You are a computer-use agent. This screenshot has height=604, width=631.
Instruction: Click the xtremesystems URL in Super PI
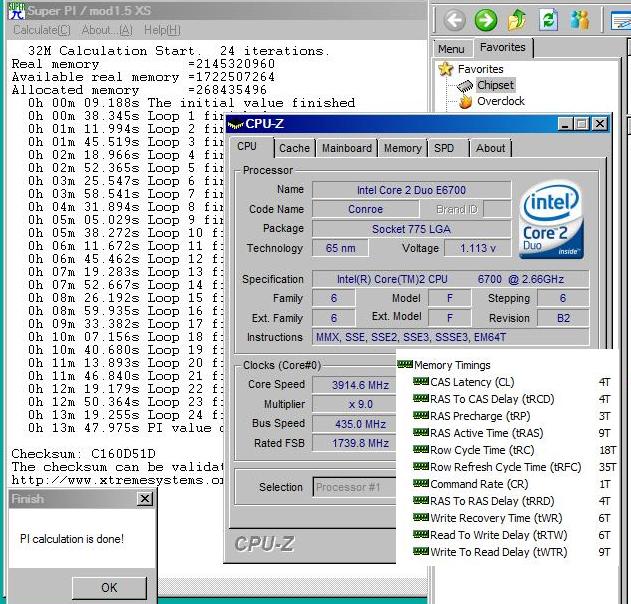click(x=117, y=480)
